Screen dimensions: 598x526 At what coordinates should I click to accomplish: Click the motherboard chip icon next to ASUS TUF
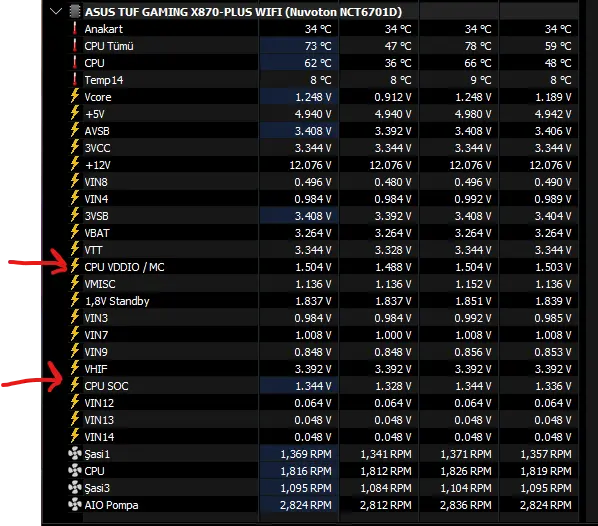75,12
